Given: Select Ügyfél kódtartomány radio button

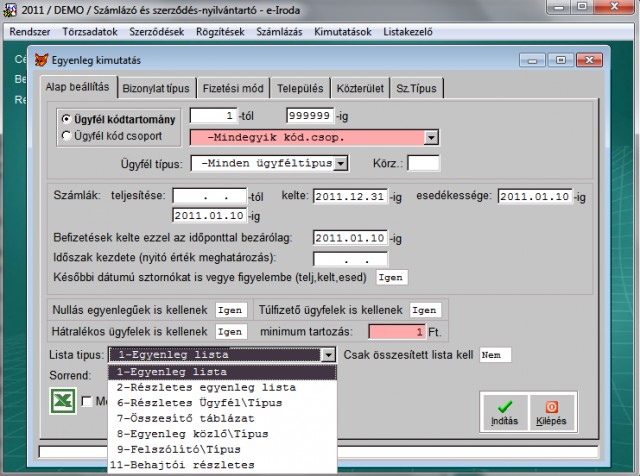Looking at the screenshot, I should 67,117.
